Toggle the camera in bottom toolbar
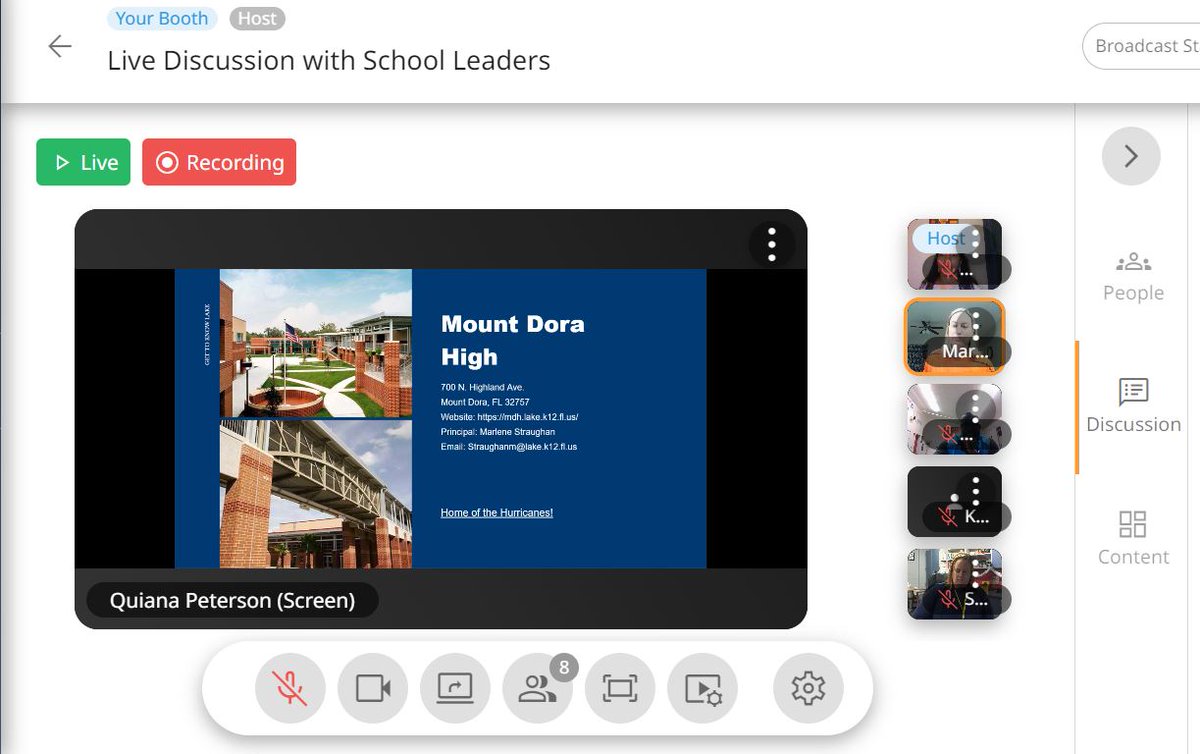 pos(372,687)
